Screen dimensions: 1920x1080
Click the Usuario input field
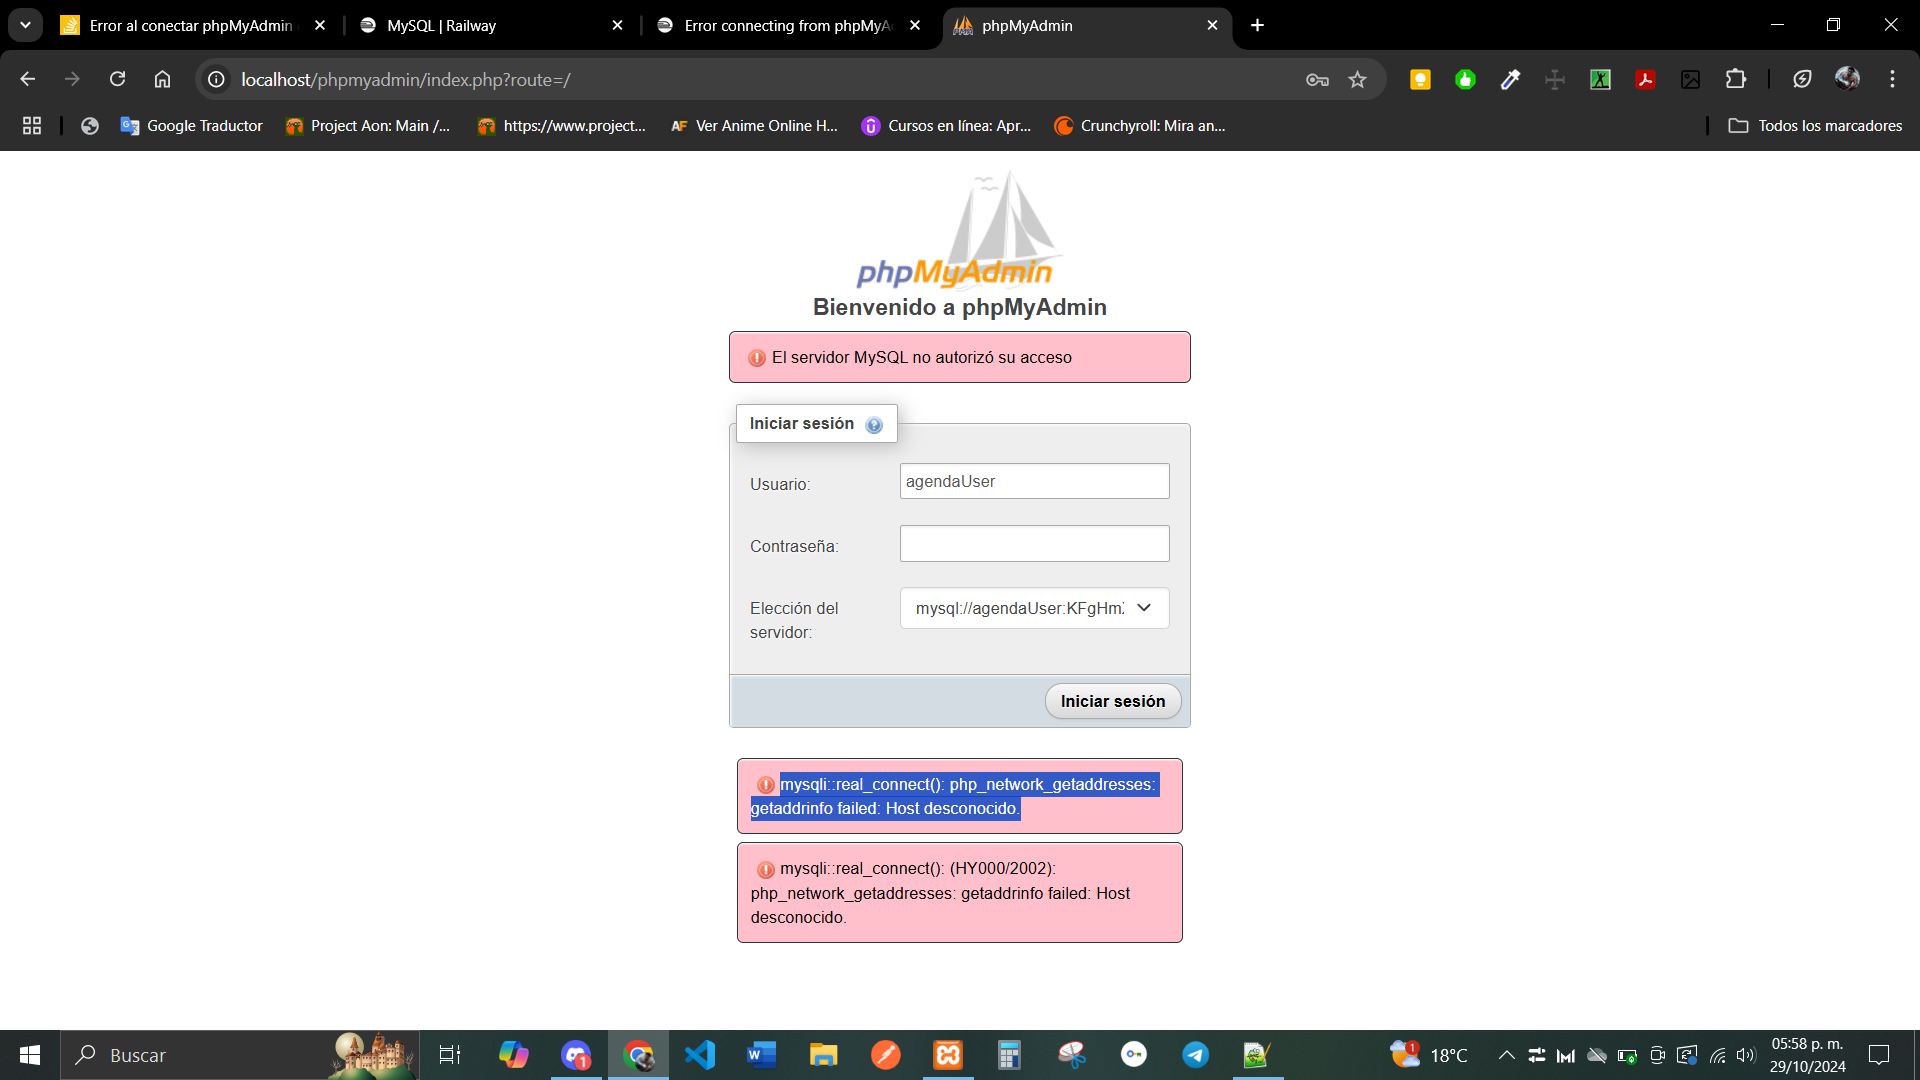point(1034,481)
